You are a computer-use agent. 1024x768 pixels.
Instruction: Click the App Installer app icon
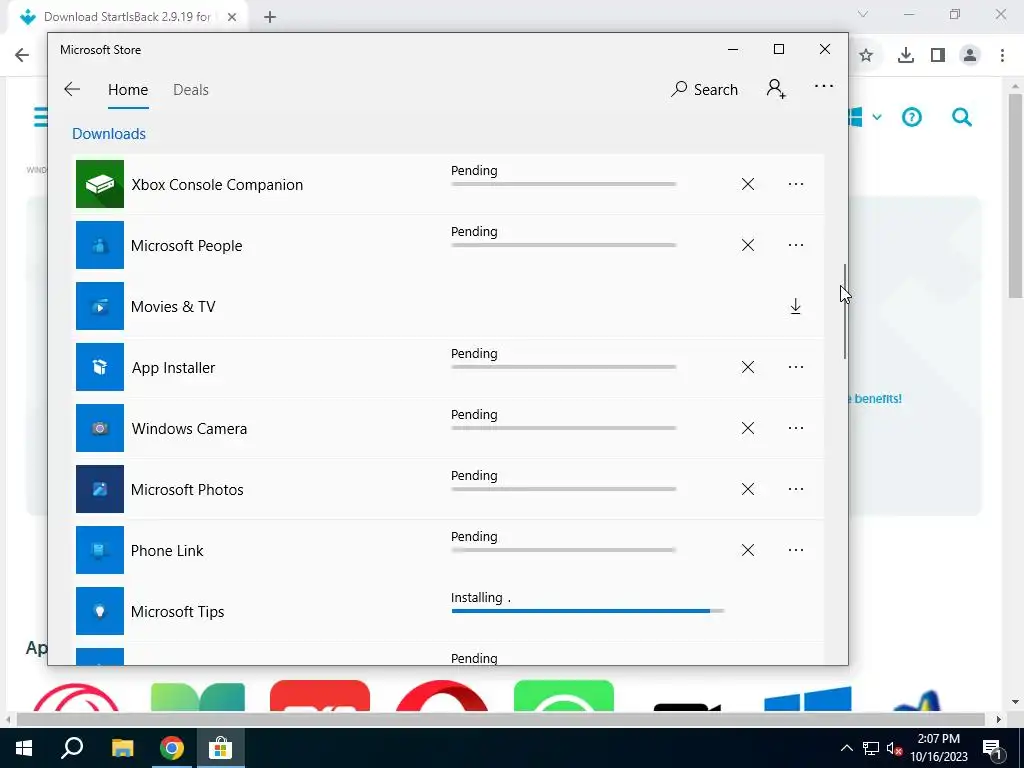99,367
